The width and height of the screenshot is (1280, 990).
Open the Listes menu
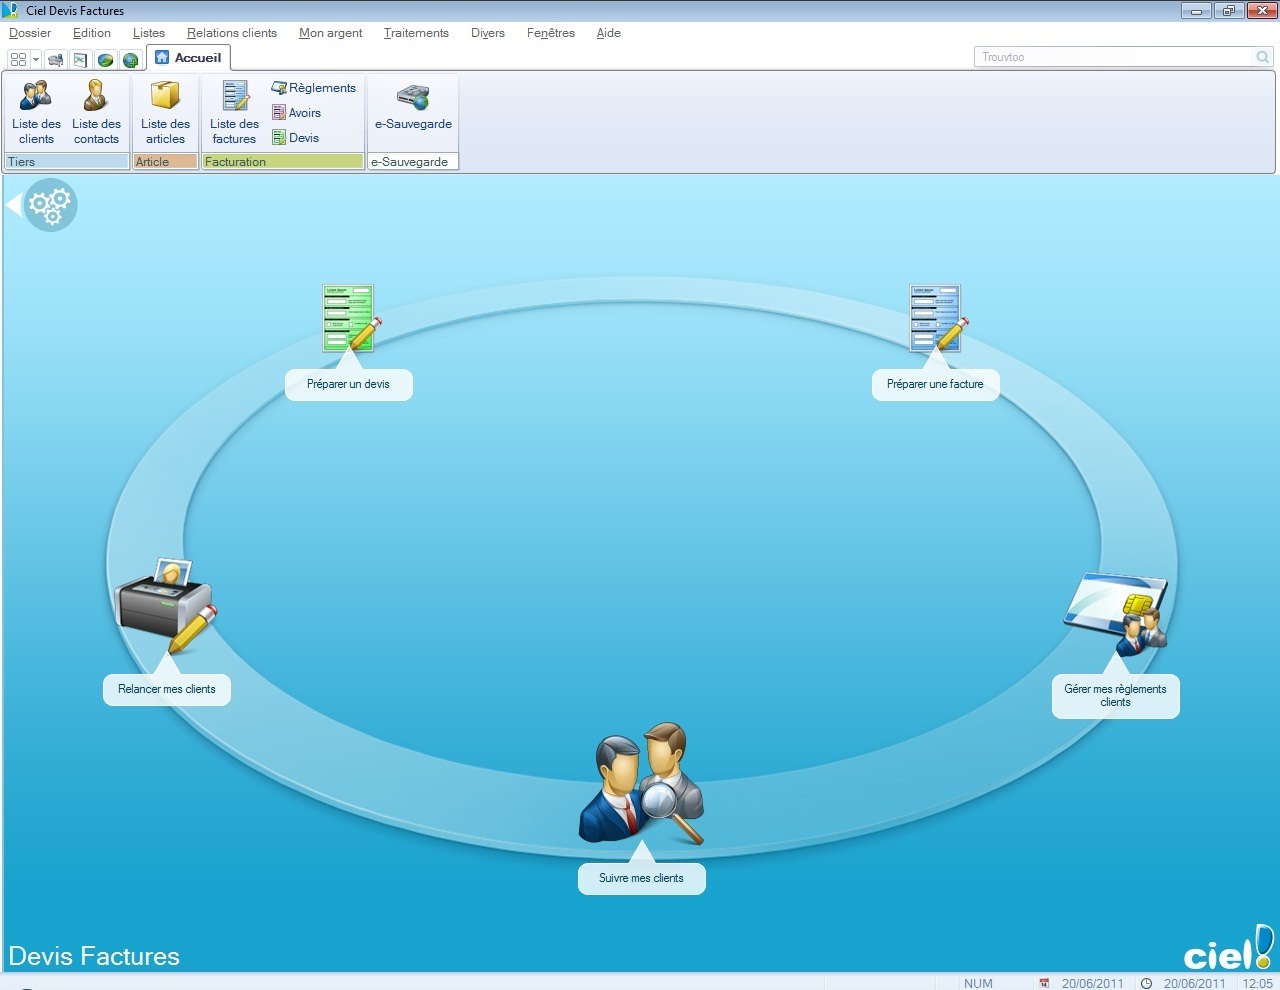point(149,33)
